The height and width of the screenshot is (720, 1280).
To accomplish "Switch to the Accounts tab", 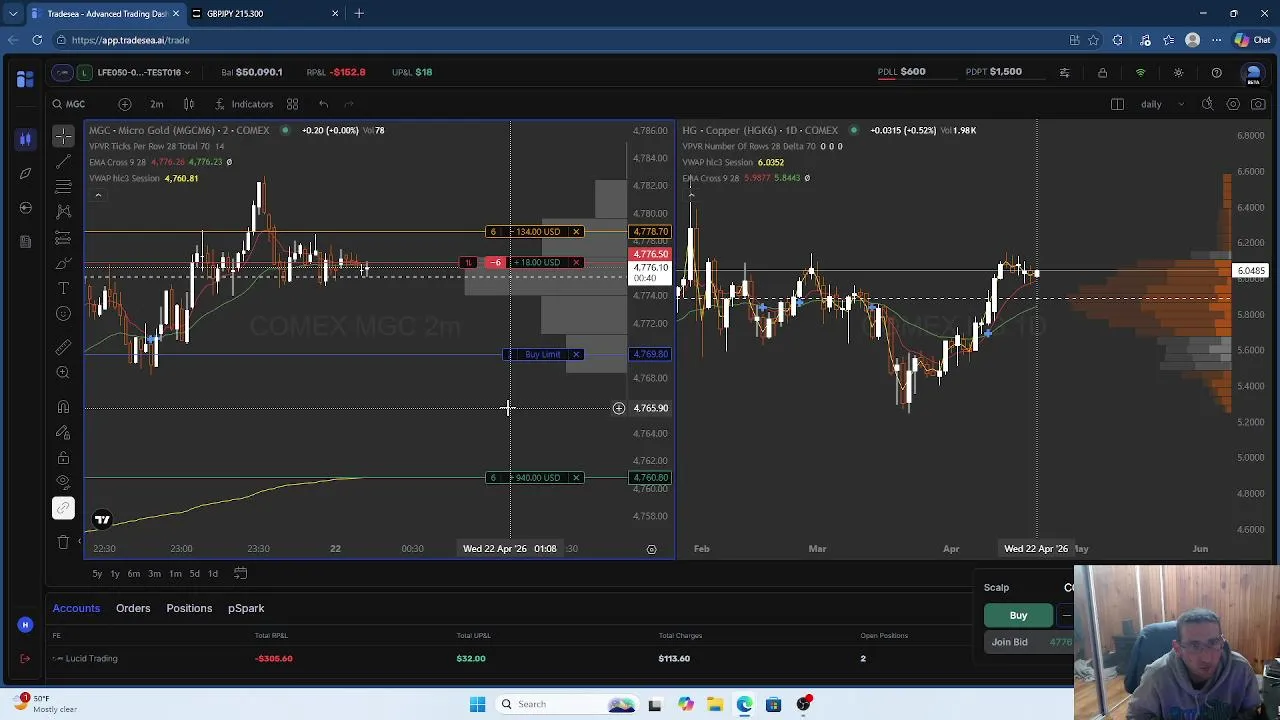I will (76, 608).
